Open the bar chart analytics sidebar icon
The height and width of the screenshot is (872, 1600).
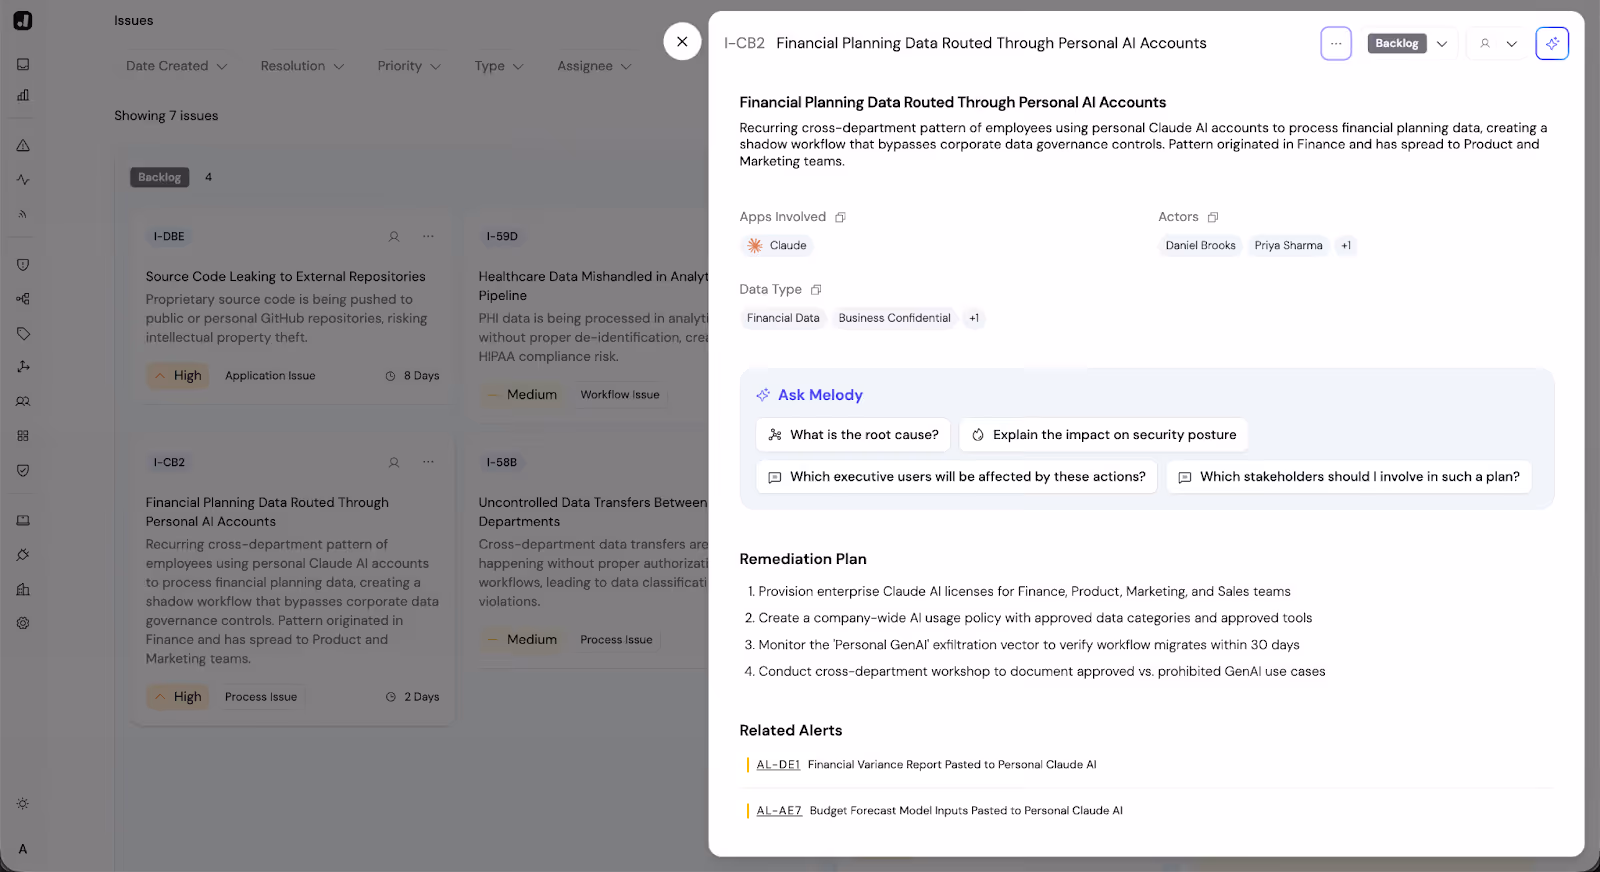23,95
